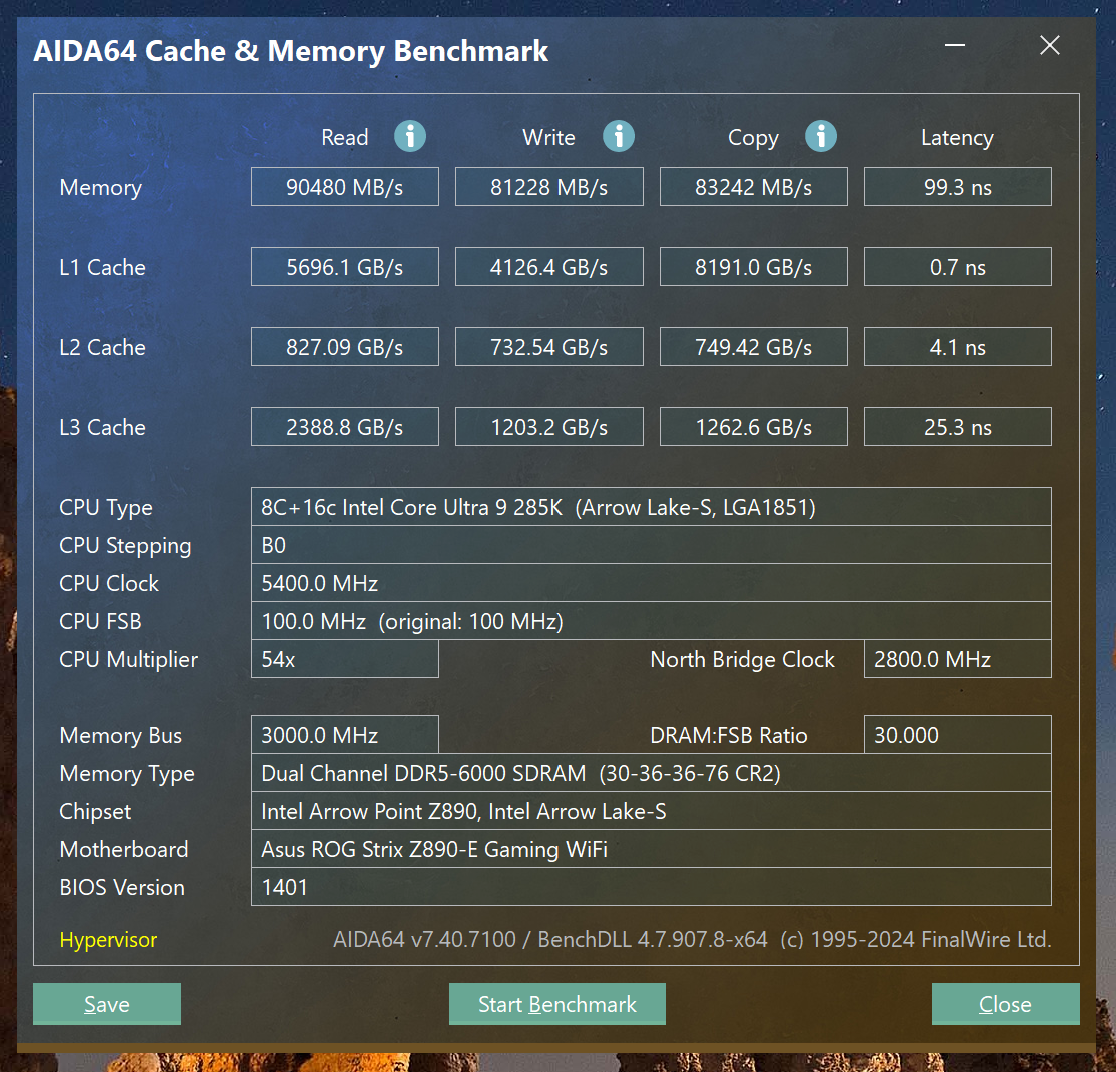Click the DRAM:FSB Ratio label
Viewport: 1116px width, 1072px height.
point(729,735)
